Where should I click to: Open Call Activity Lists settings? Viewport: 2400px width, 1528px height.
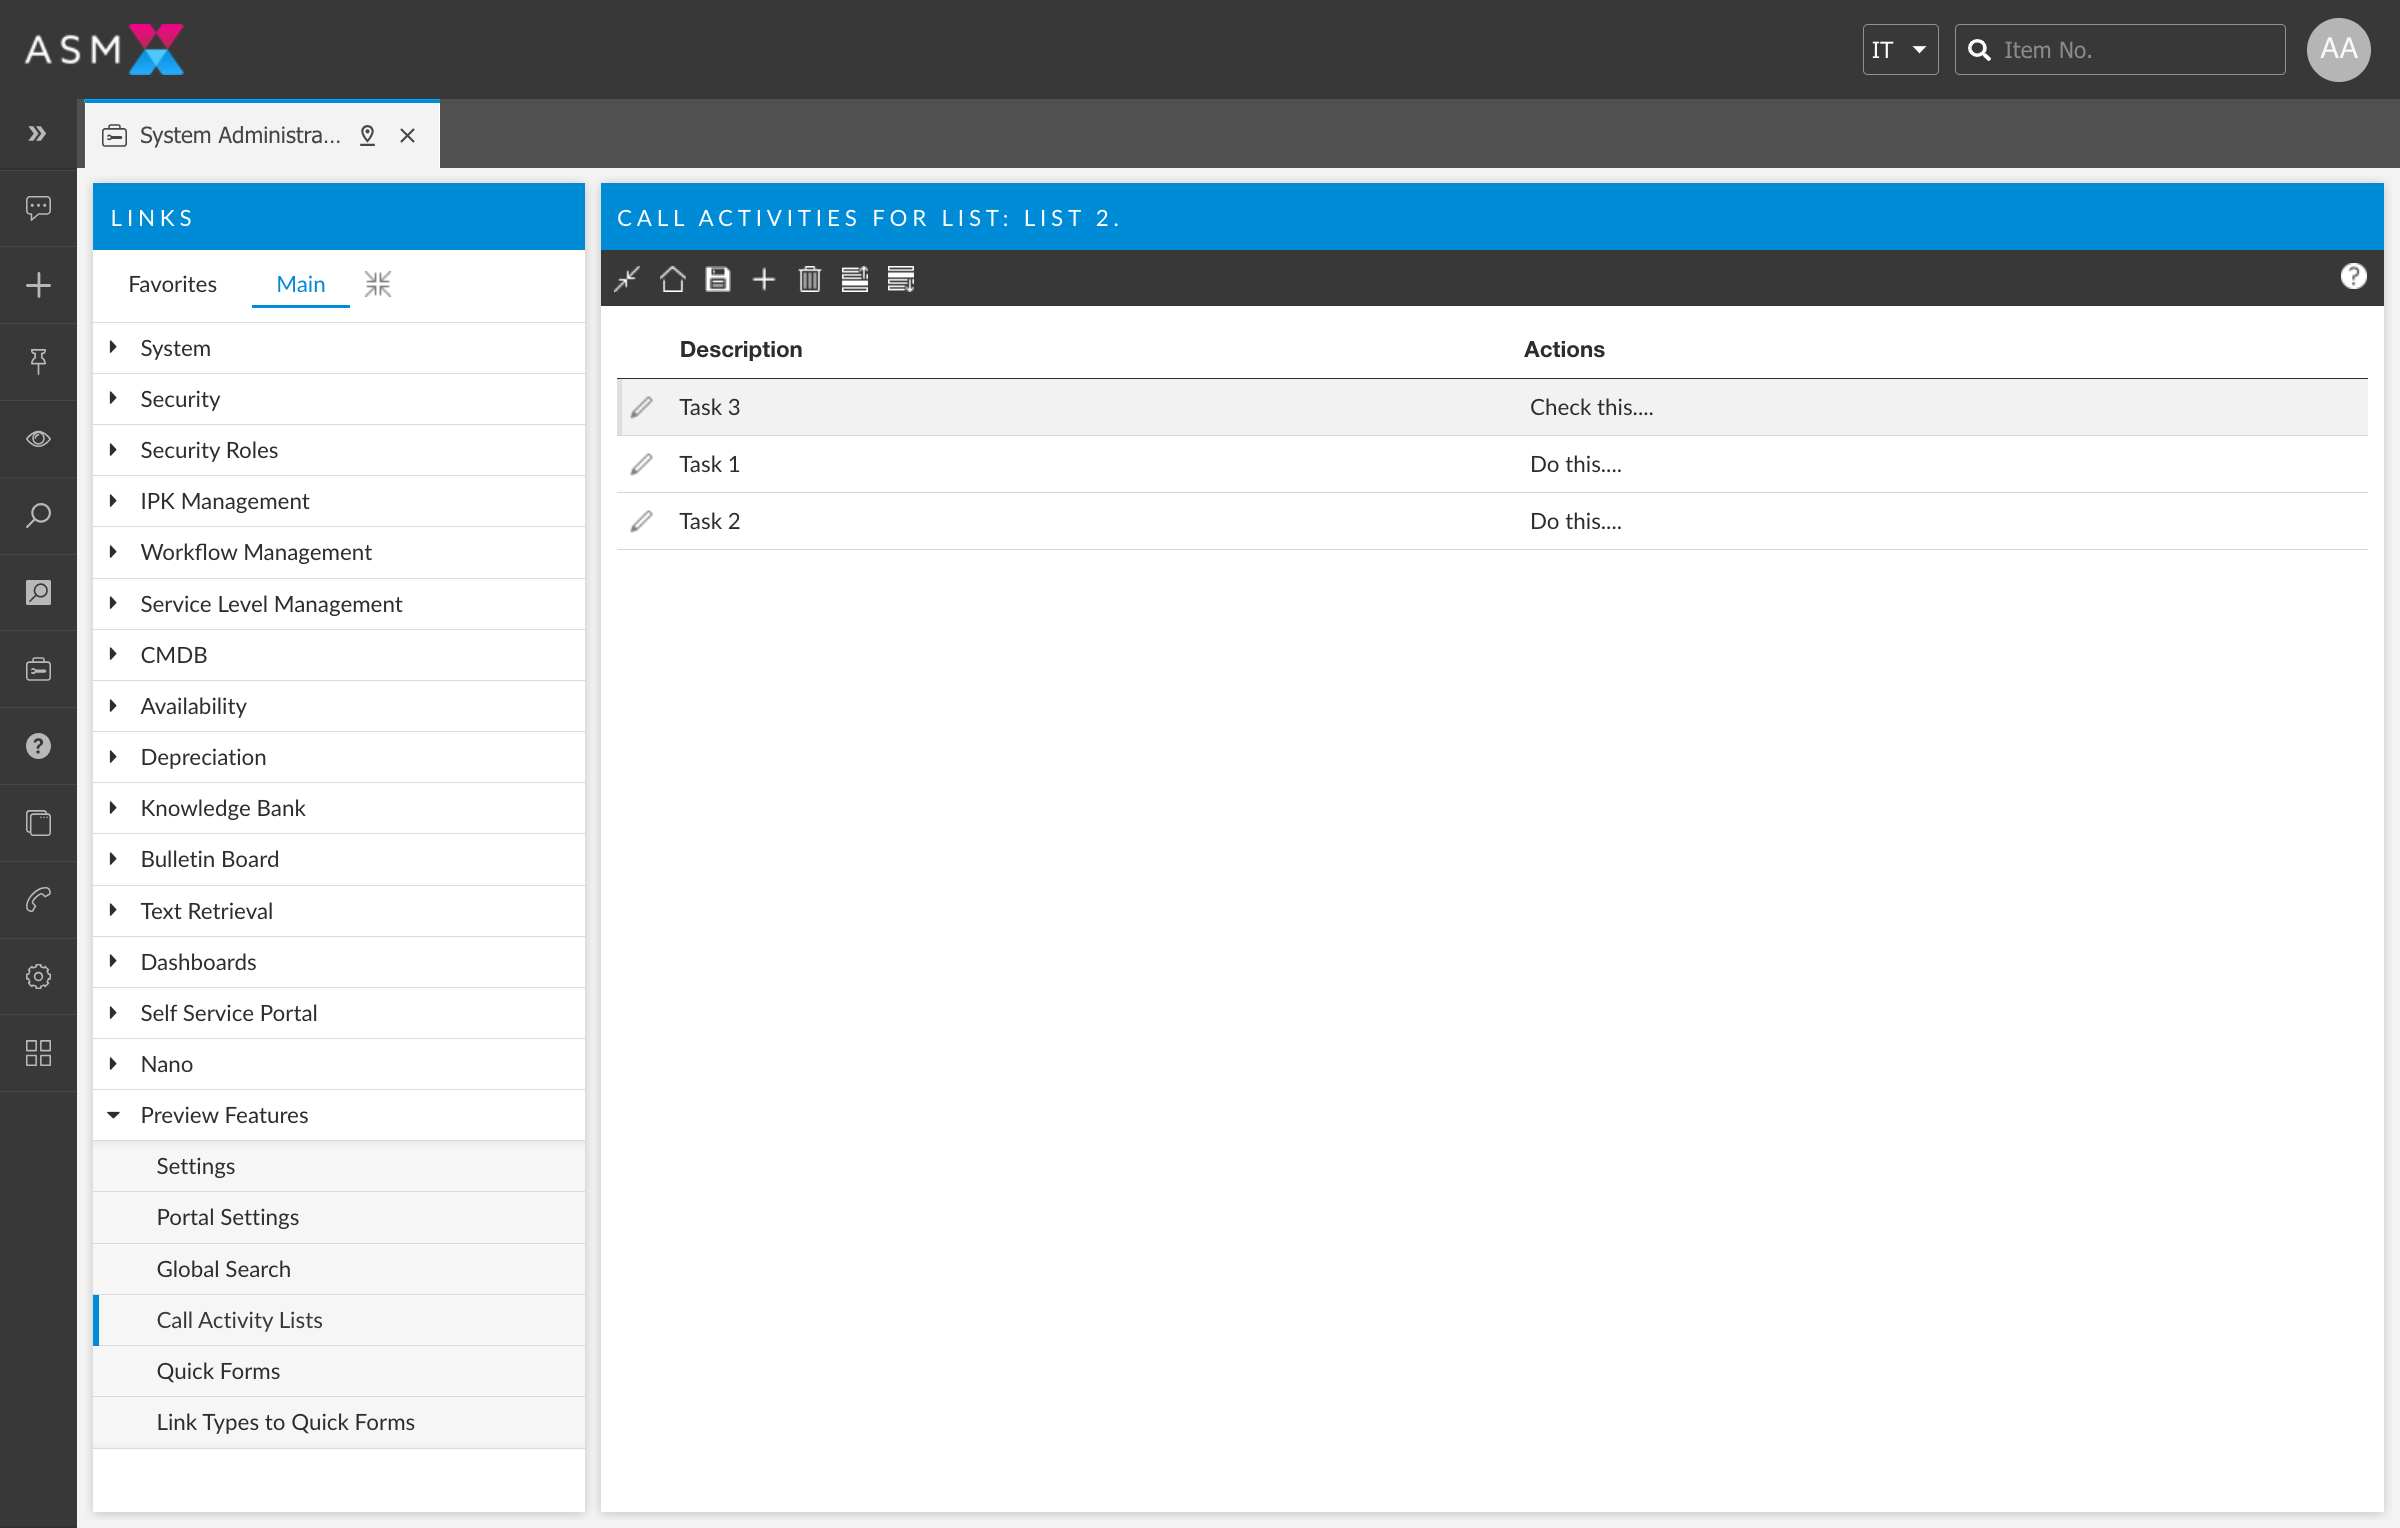(x=238, y=1318)
